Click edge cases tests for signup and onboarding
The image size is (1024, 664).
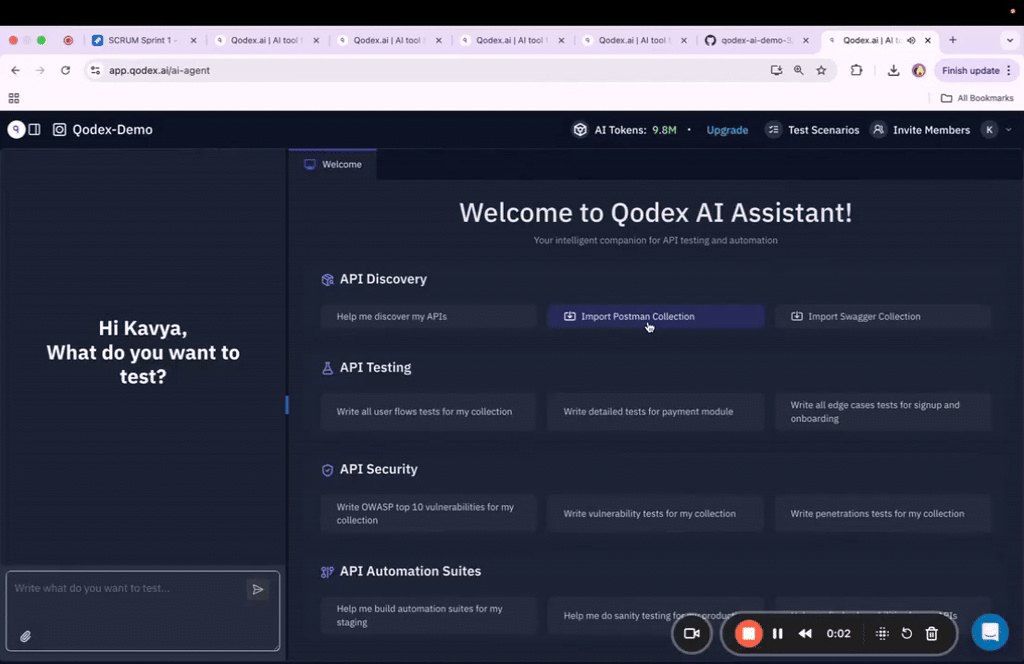[882, 411]
